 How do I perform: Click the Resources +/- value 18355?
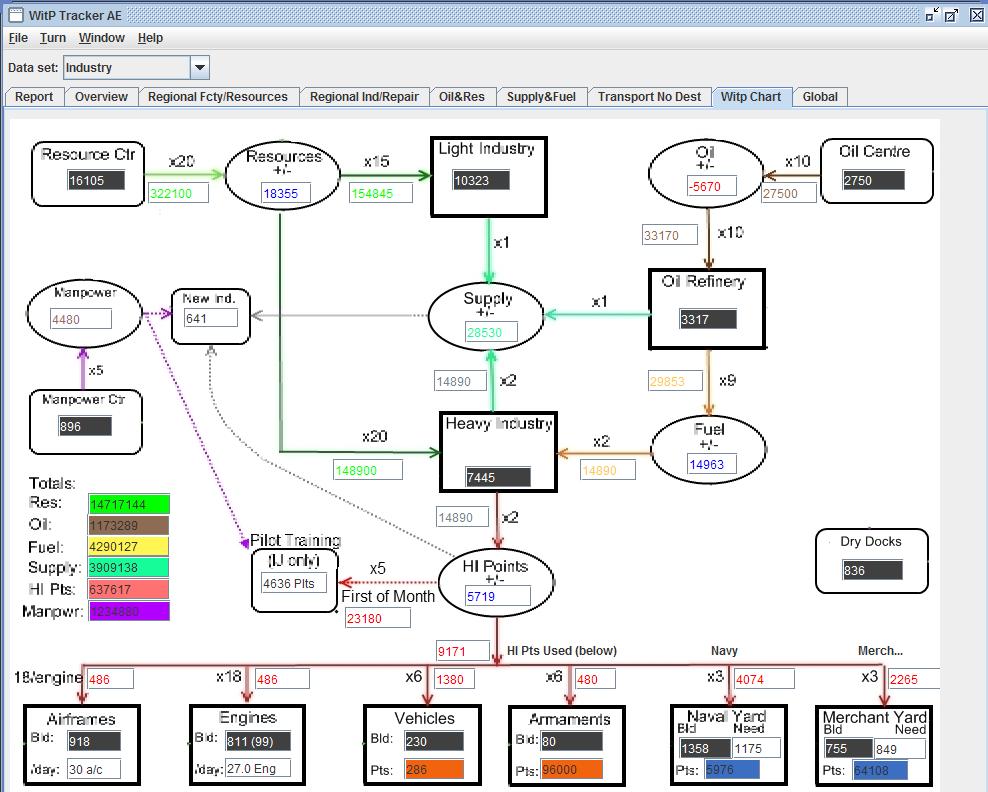[x=285, y=193]
